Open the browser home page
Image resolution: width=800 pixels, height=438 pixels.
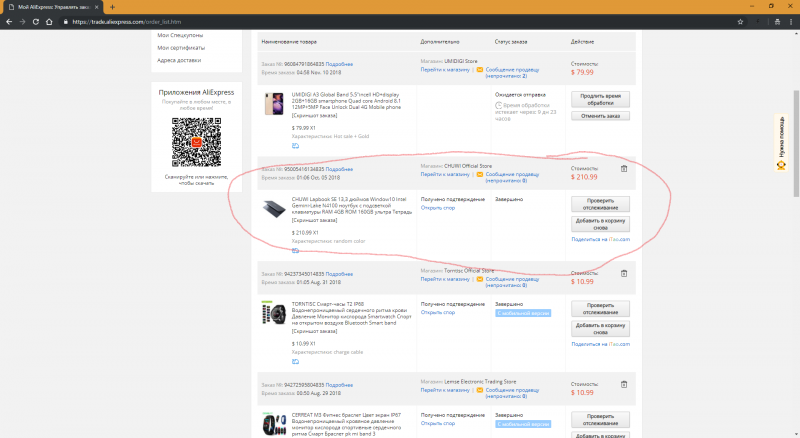49,22
